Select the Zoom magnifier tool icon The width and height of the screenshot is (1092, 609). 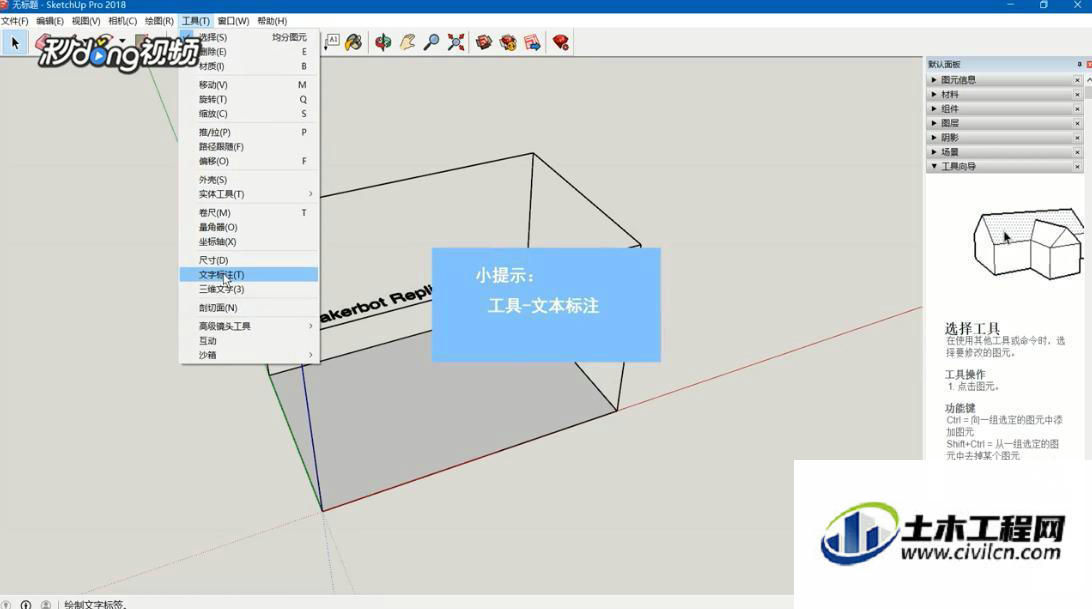coord(432,43)
